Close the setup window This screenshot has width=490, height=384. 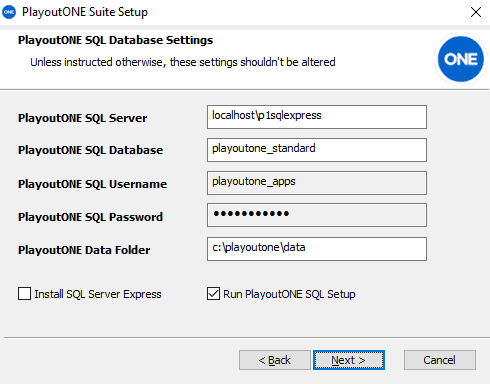coord(476,12)
